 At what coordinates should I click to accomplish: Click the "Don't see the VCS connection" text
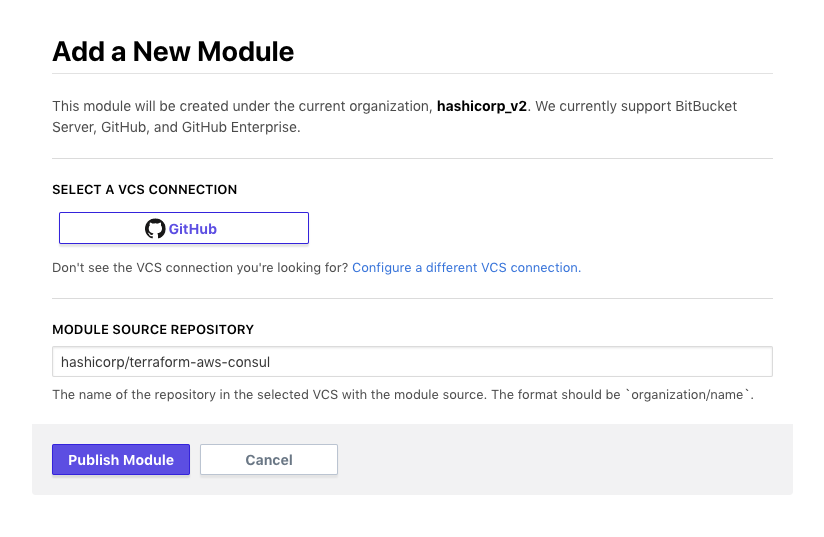click(x=200, y=268)
